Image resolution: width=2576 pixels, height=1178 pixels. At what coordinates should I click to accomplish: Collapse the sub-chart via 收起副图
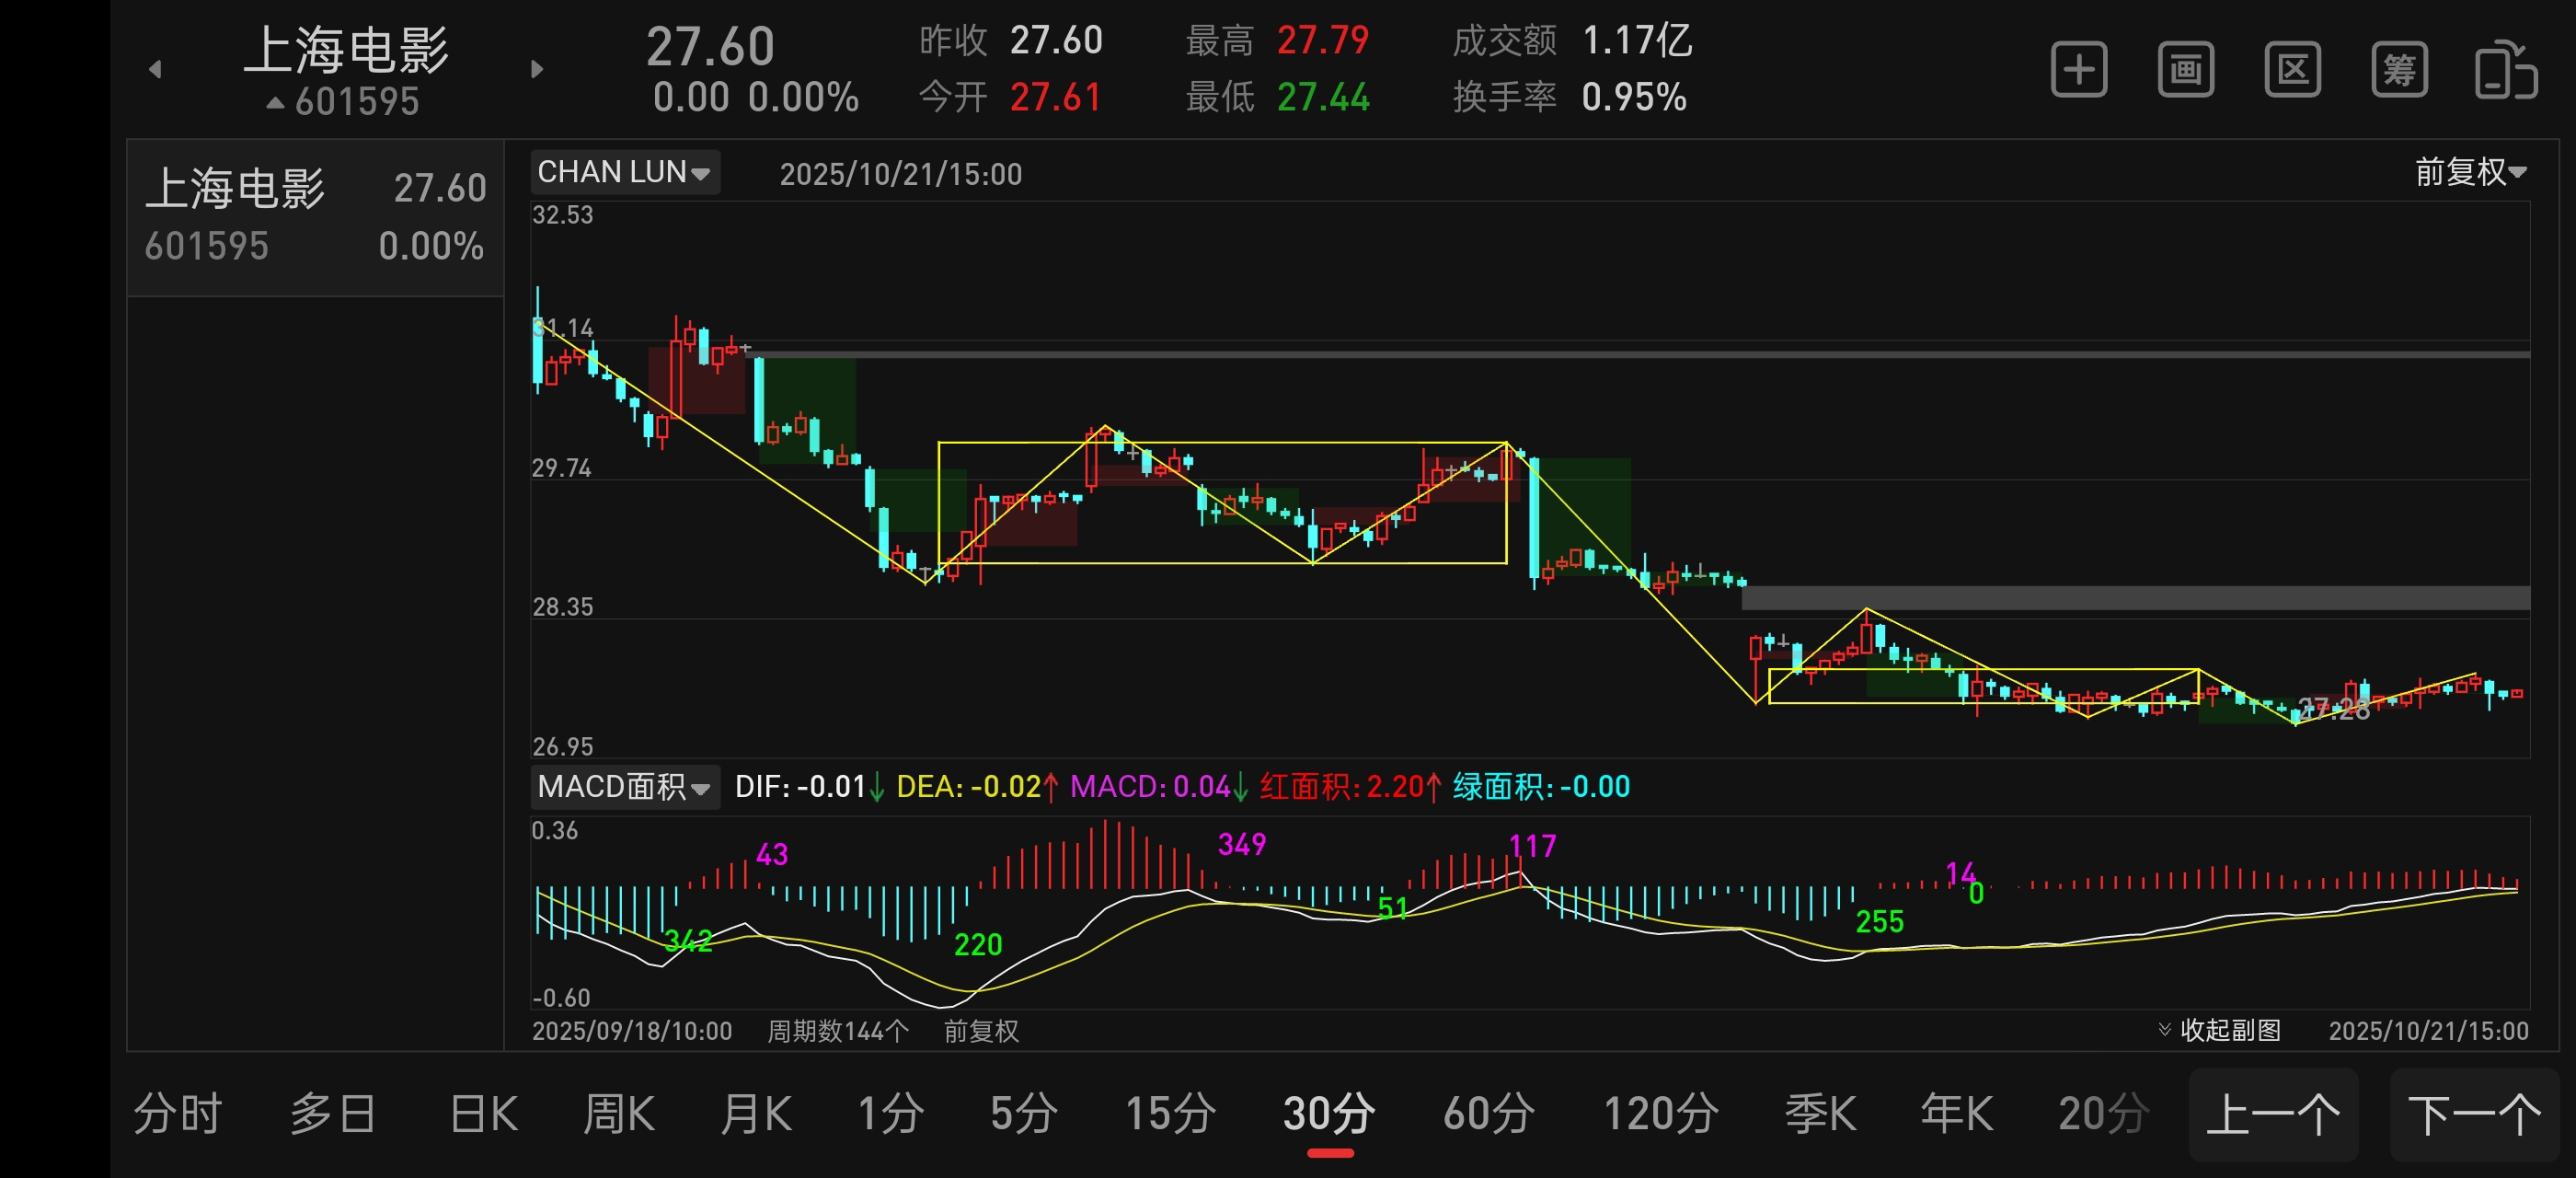pyautogui.click(x=2219, y=1030)
